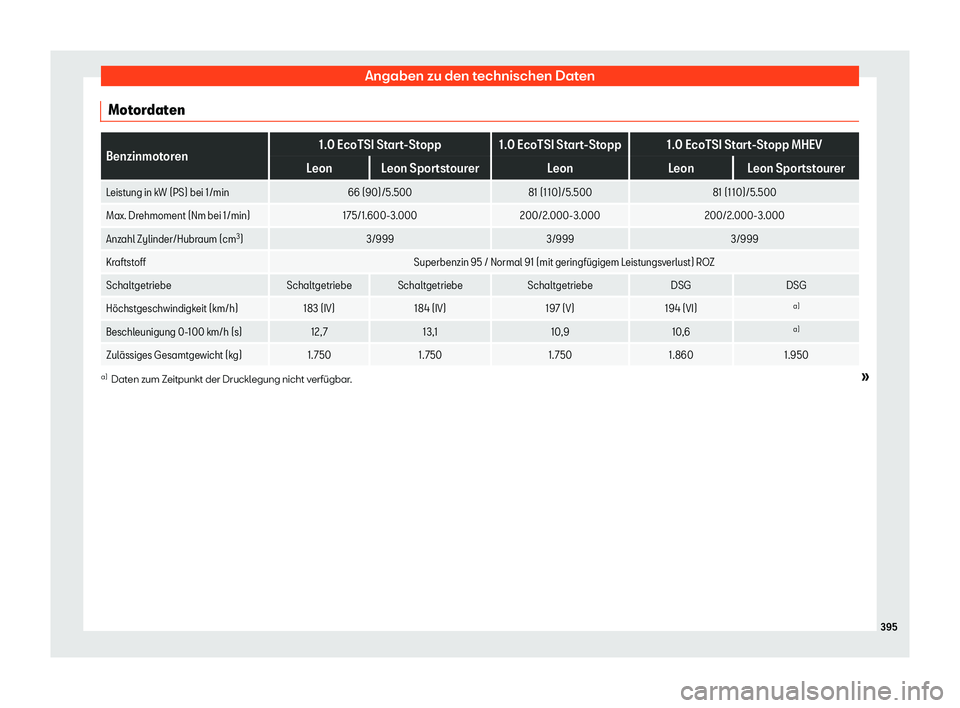Viewport: 960px width, 708px height.
Task: Click the '10,6' acceleration value
Action: pos(681,332)
